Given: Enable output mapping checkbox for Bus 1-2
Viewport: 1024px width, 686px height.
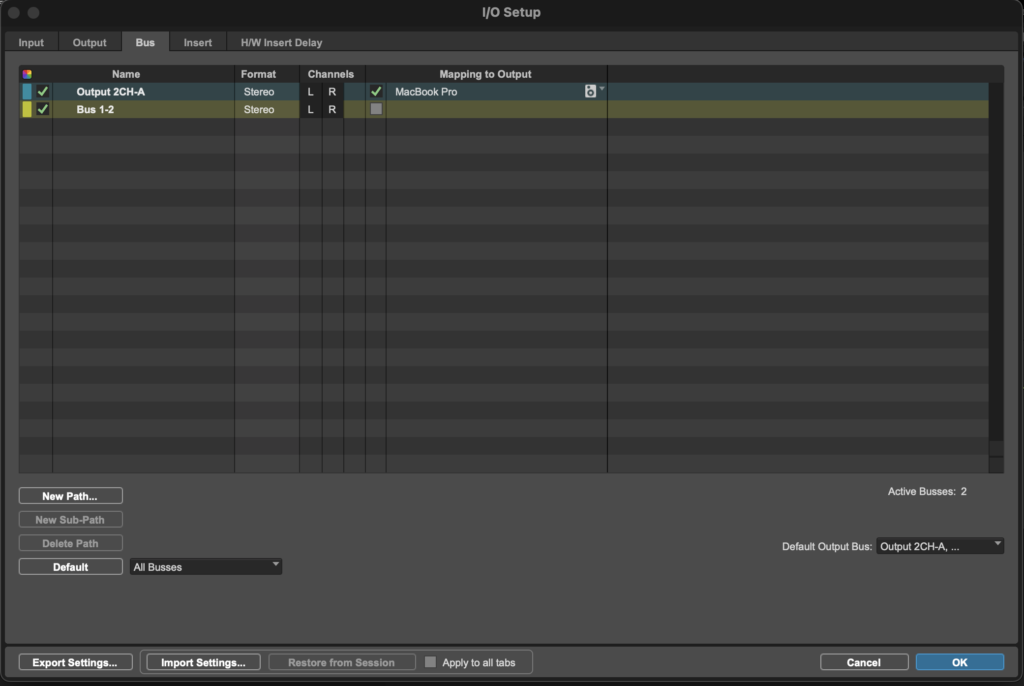Looking at the screenshot, I should tap(376, 109).
